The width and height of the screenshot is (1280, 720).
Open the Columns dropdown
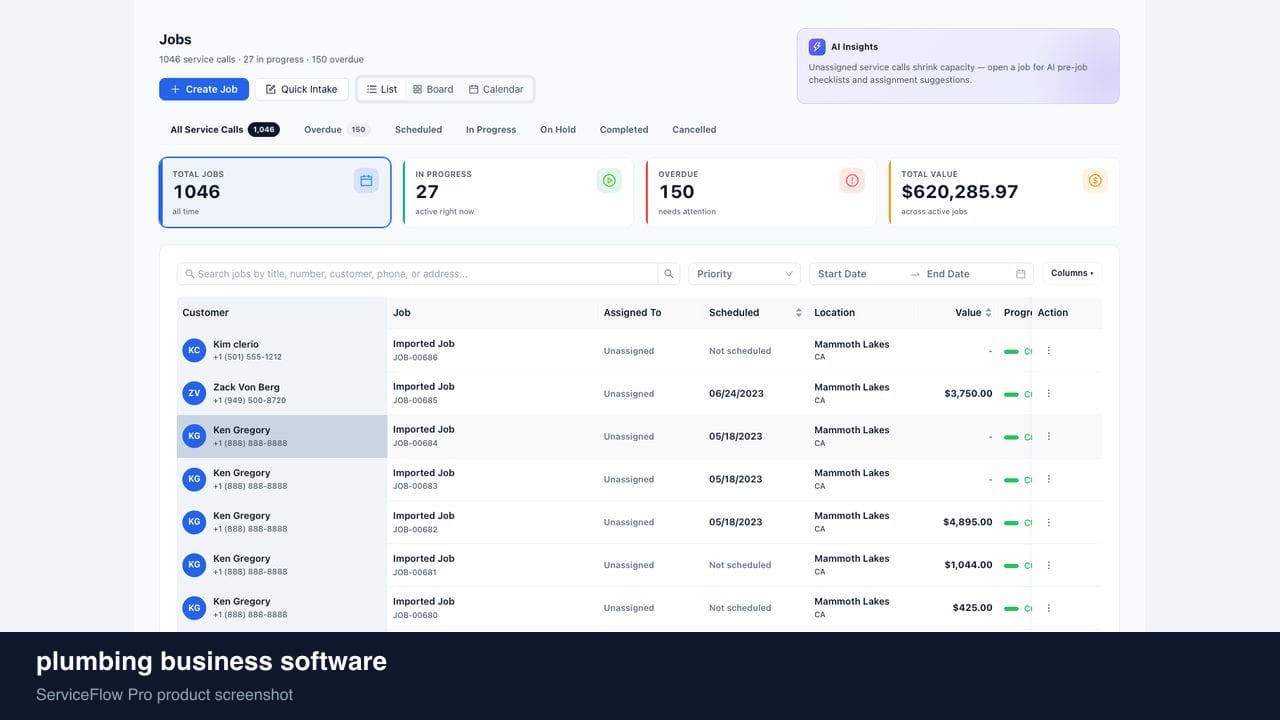pos(1072,273)
